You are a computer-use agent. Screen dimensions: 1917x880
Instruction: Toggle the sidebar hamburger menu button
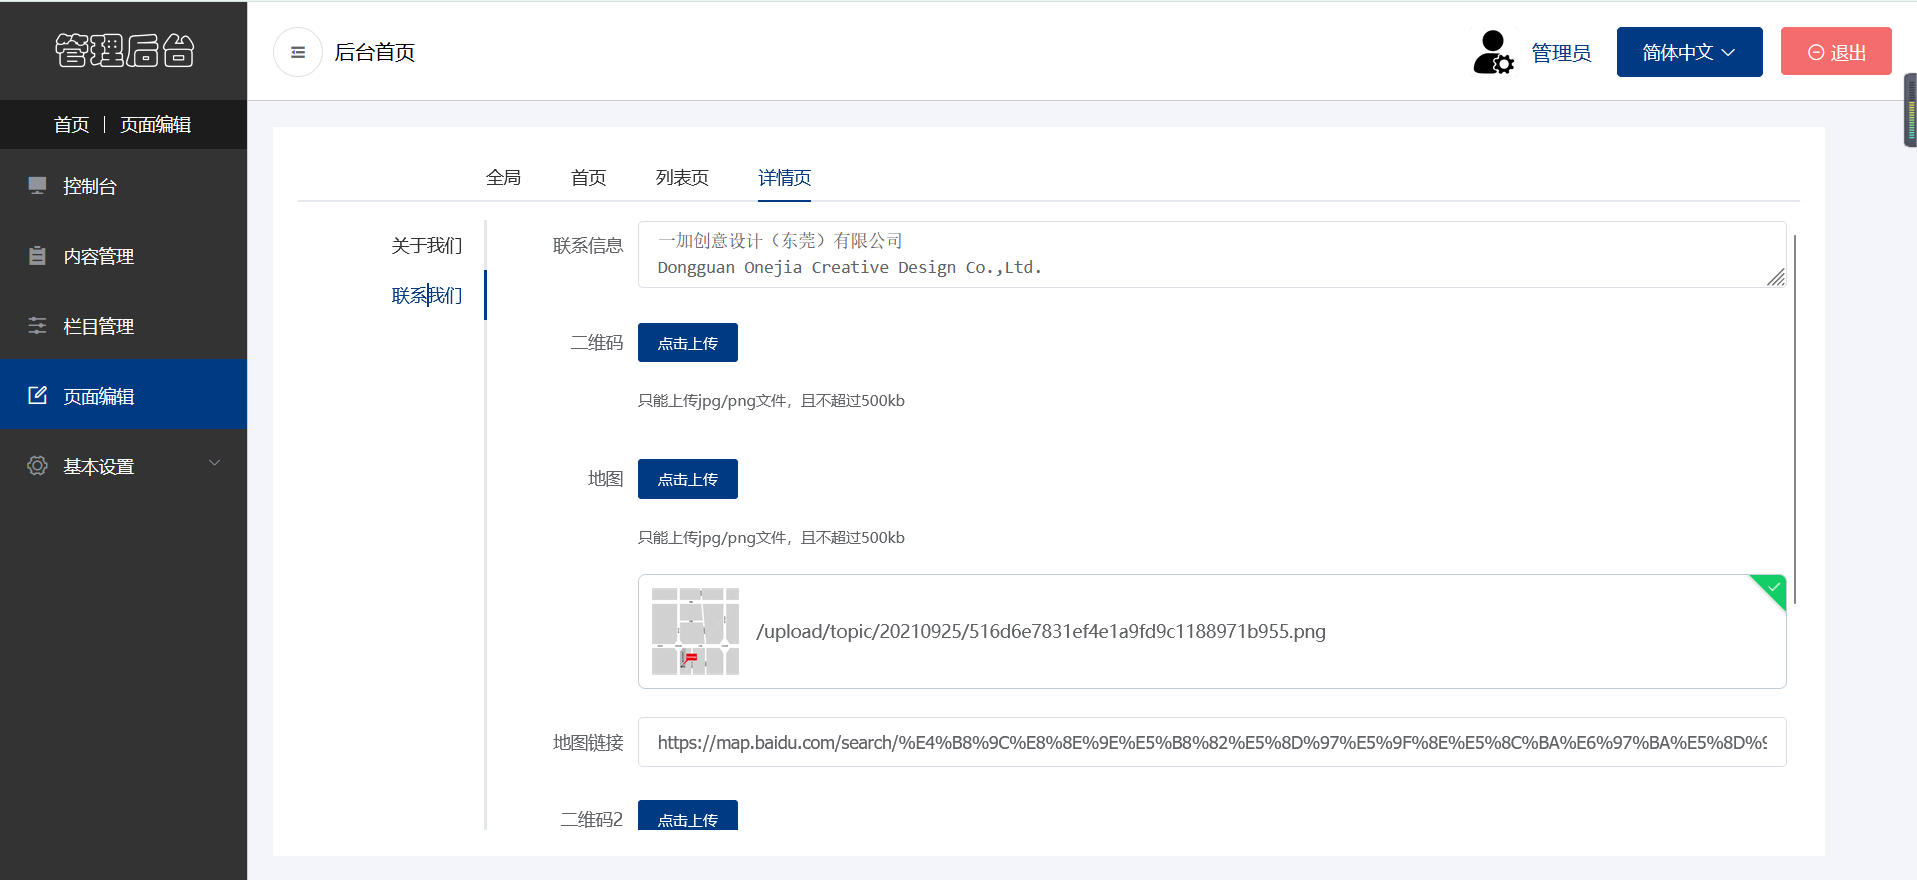coord(298,52)
